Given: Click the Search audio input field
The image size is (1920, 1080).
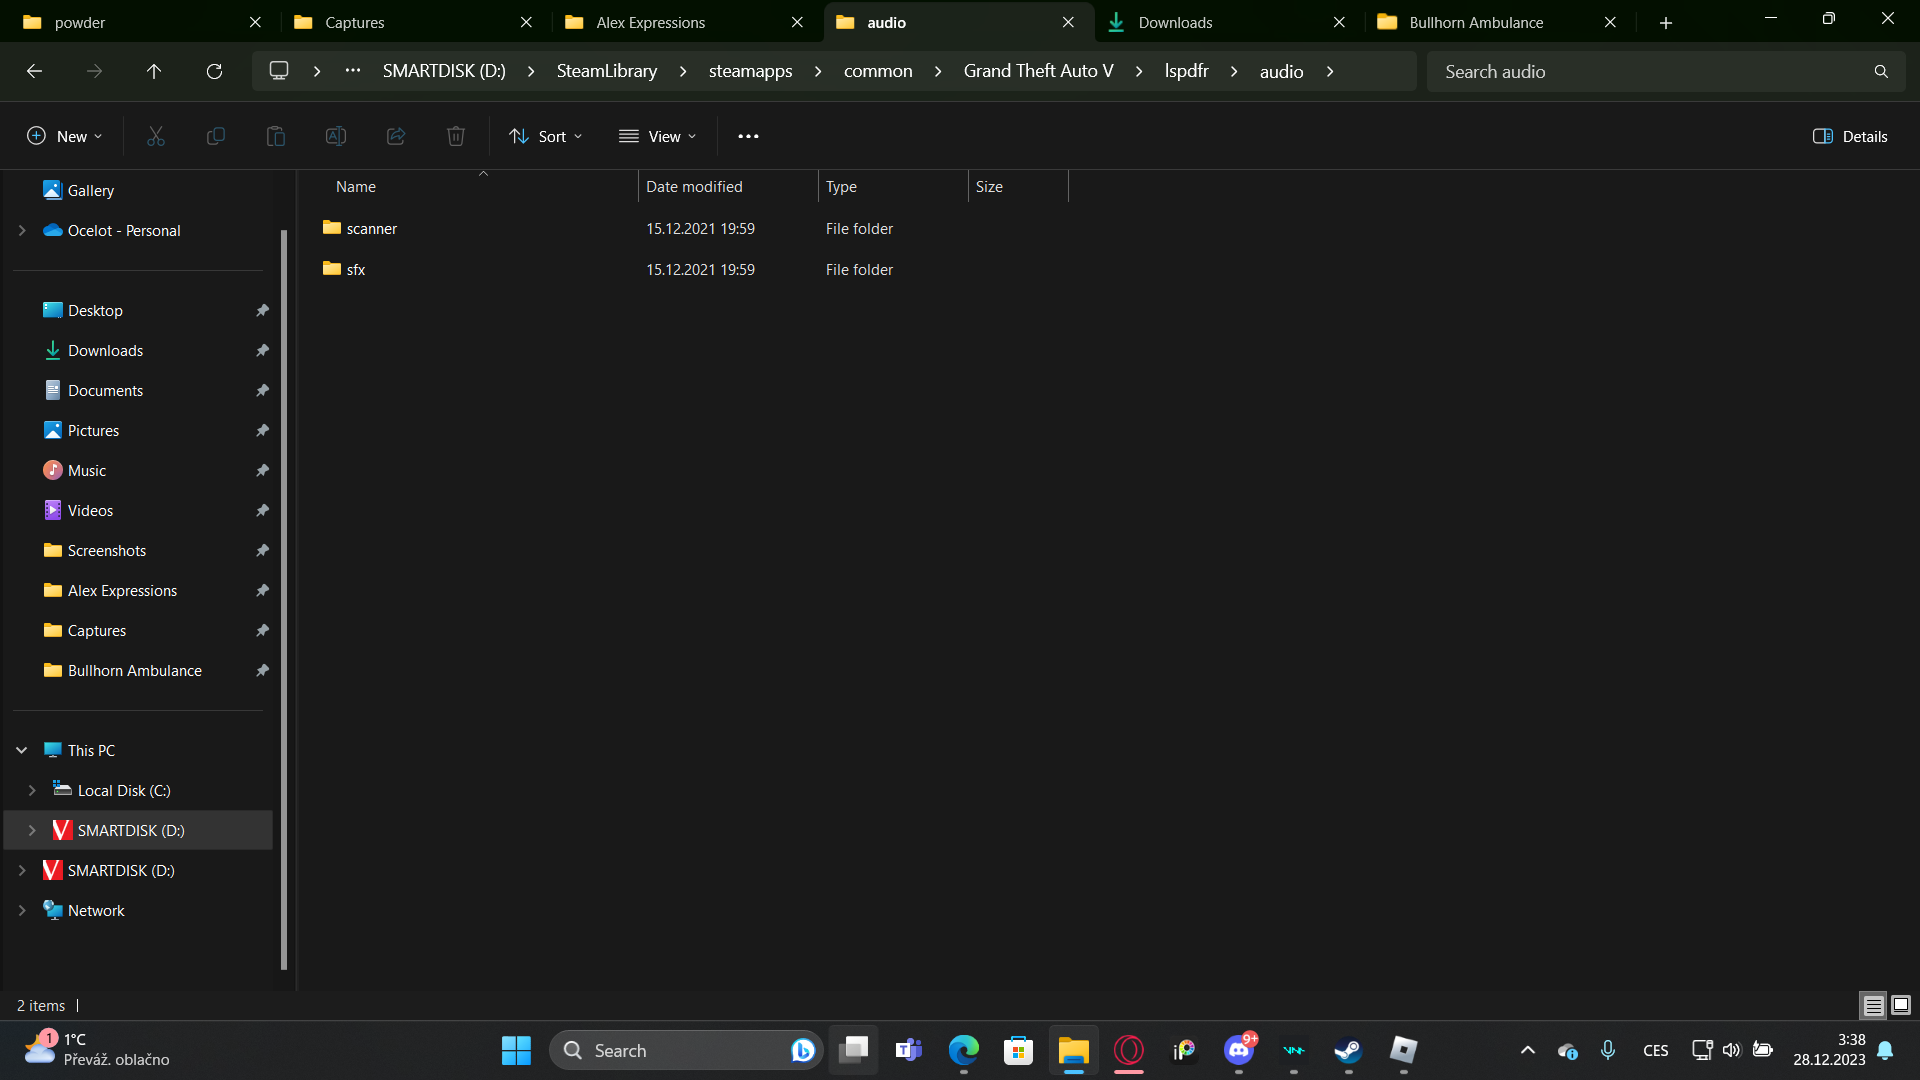Looking at the screenshot, I should 1650,71.
